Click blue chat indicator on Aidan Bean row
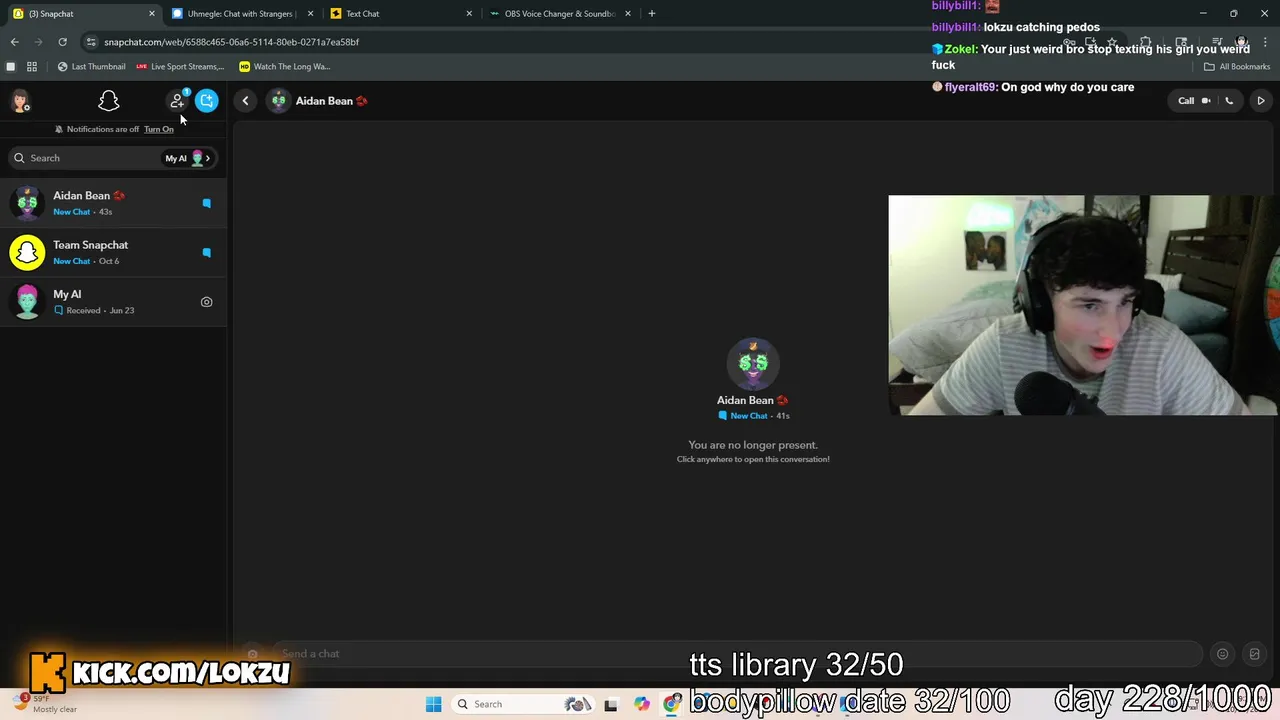Screen dimensions: 1280x720 click(206, 203)
